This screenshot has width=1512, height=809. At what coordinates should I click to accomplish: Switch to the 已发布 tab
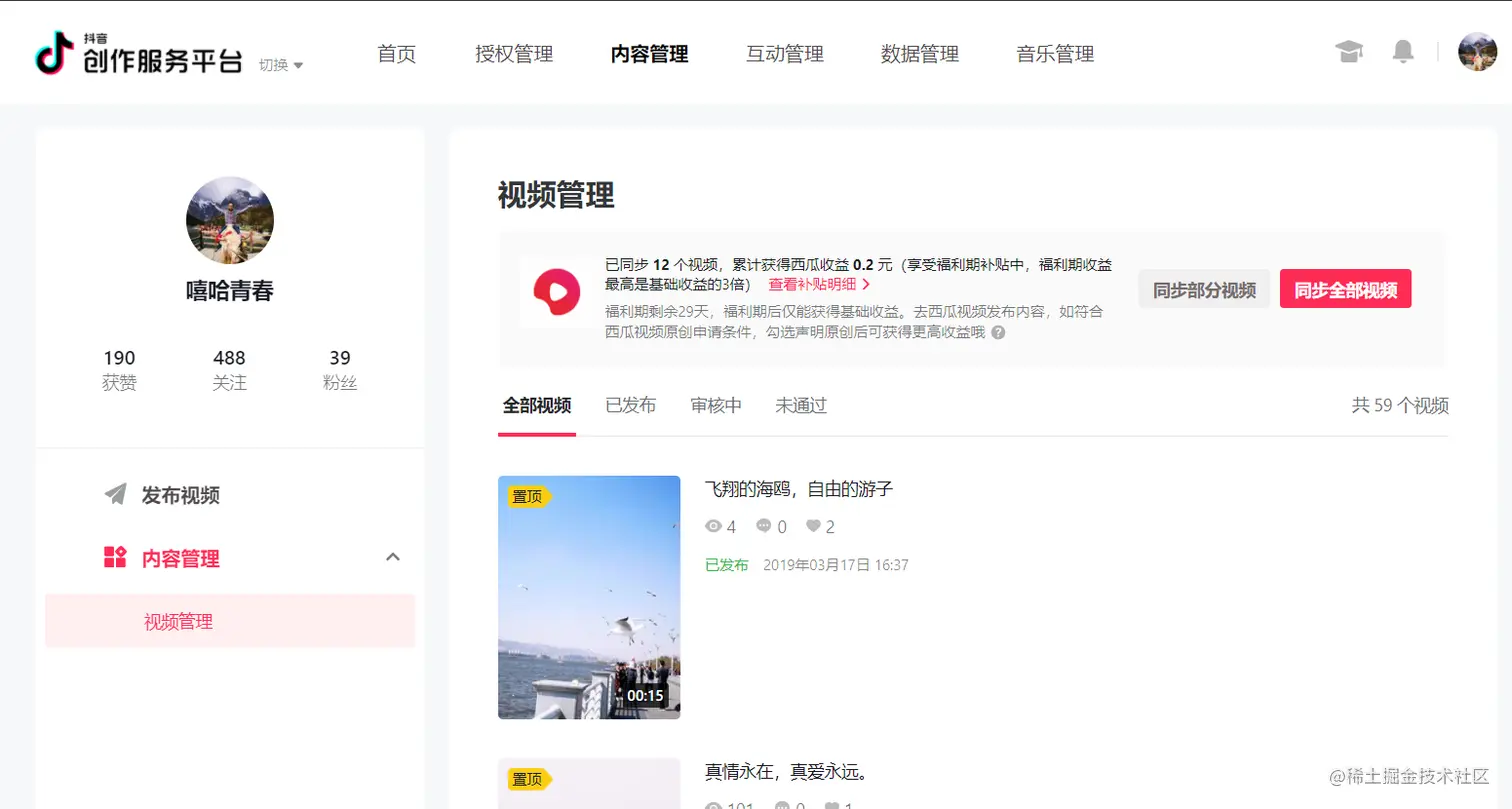(x=631, y=406)
